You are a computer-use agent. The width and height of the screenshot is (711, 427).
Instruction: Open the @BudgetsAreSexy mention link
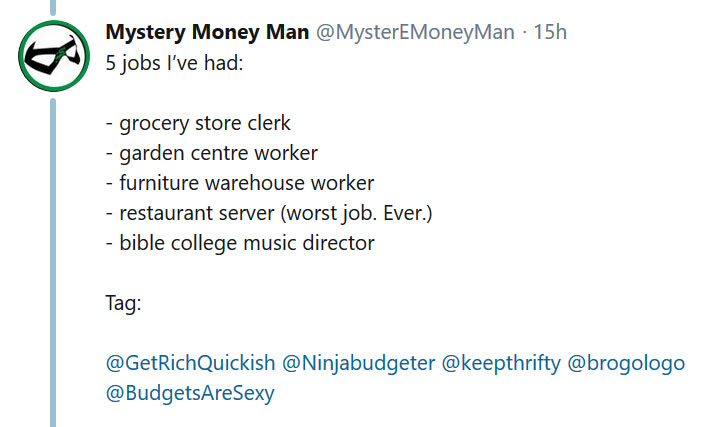pyautogui.click(x=190, y=393)
